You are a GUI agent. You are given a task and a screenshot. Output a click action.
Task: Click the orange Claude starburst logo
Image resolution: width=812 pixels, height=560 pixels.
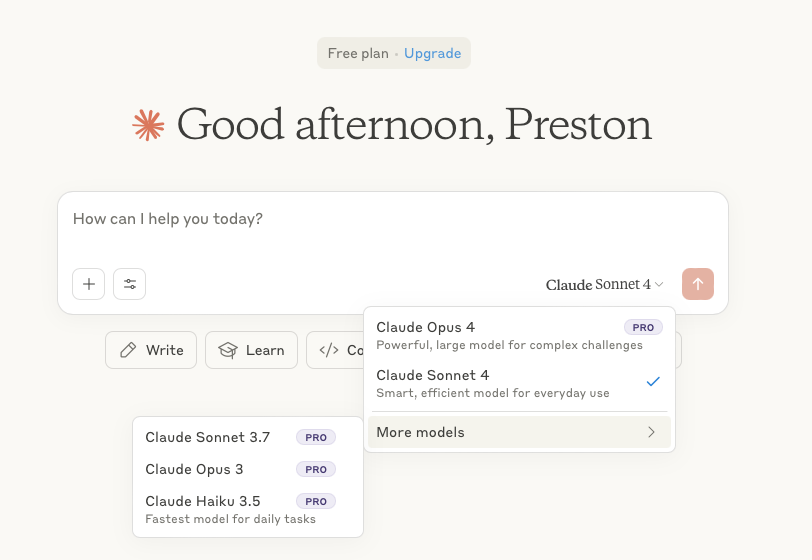pyautogui.click(x=148, y=125)
